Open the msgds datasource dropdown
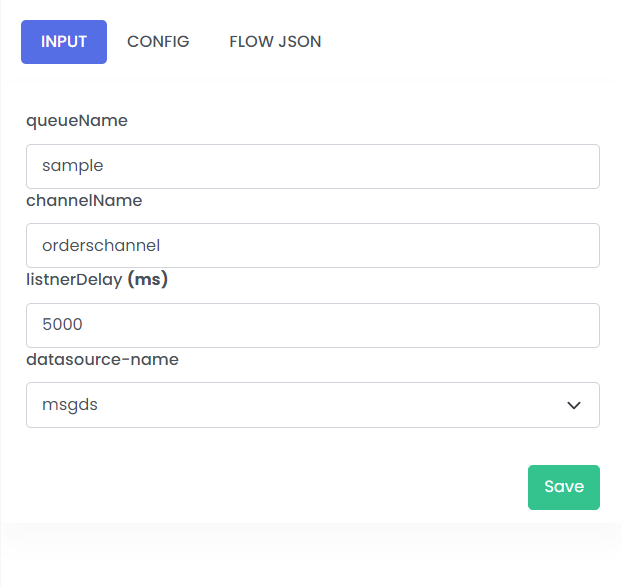 click(x=313, y=405)
